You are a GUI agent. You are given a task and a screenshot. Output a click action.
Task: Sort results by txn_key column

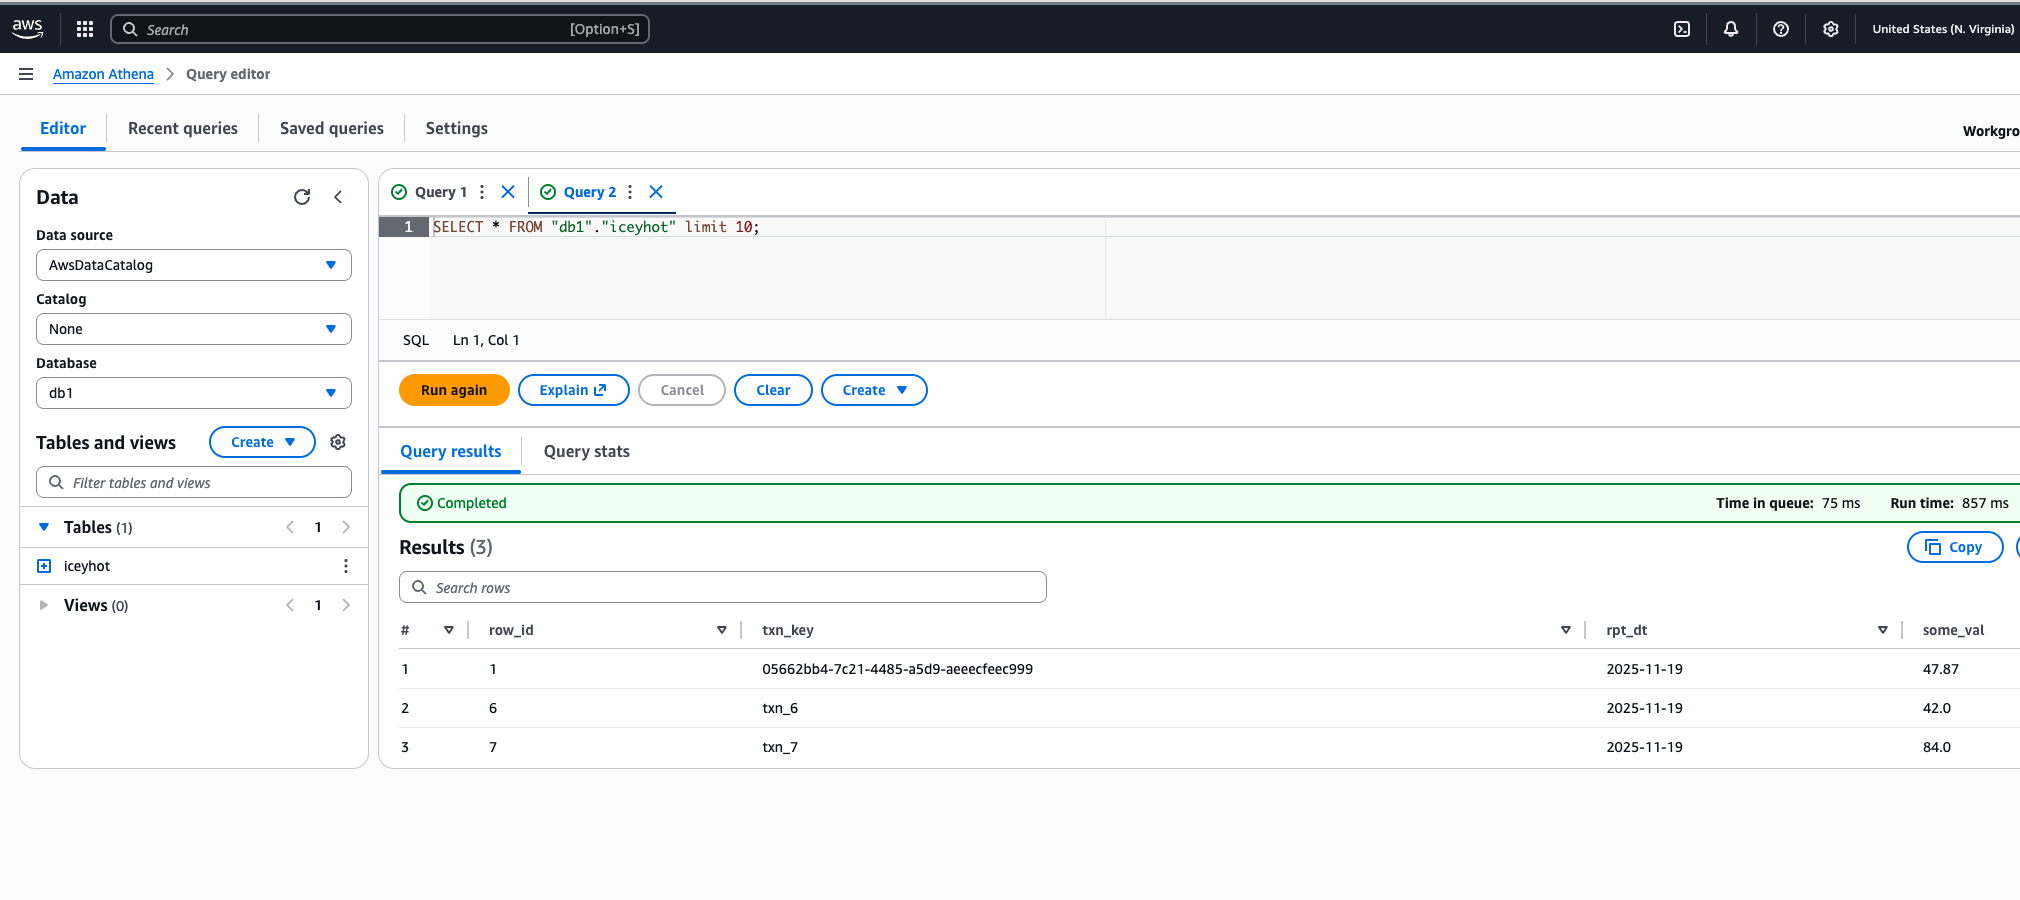[x=1566, y=630]
